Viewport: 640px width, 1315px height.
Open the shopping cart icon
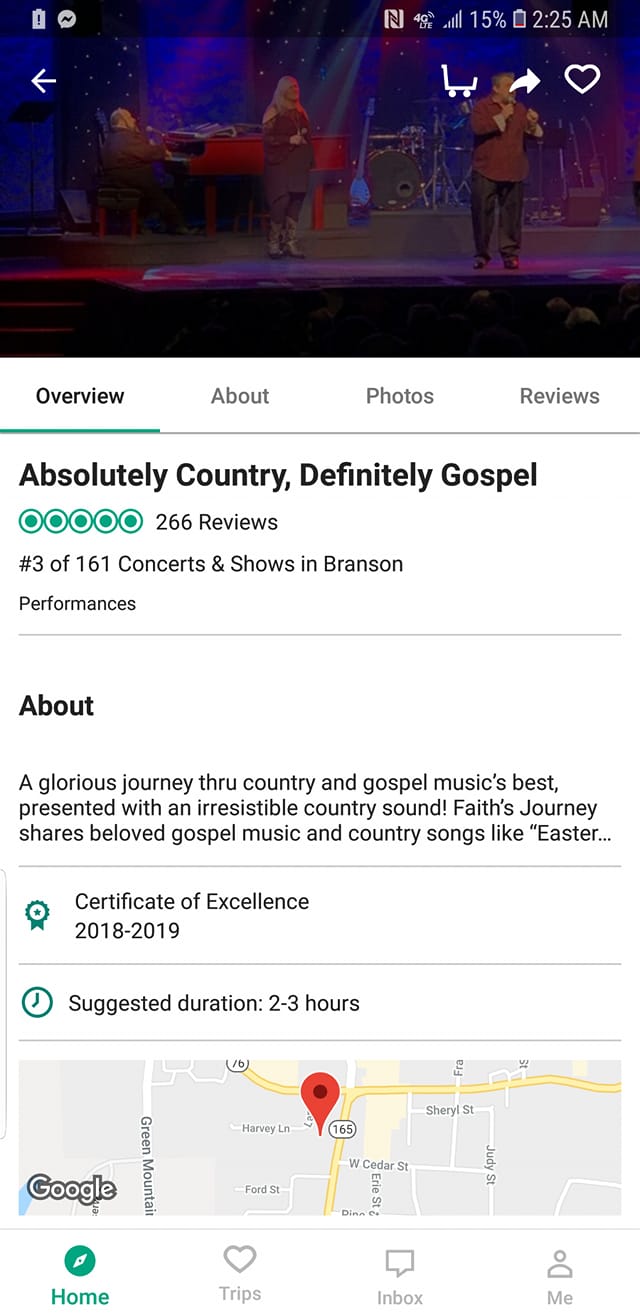coord(459,80)
